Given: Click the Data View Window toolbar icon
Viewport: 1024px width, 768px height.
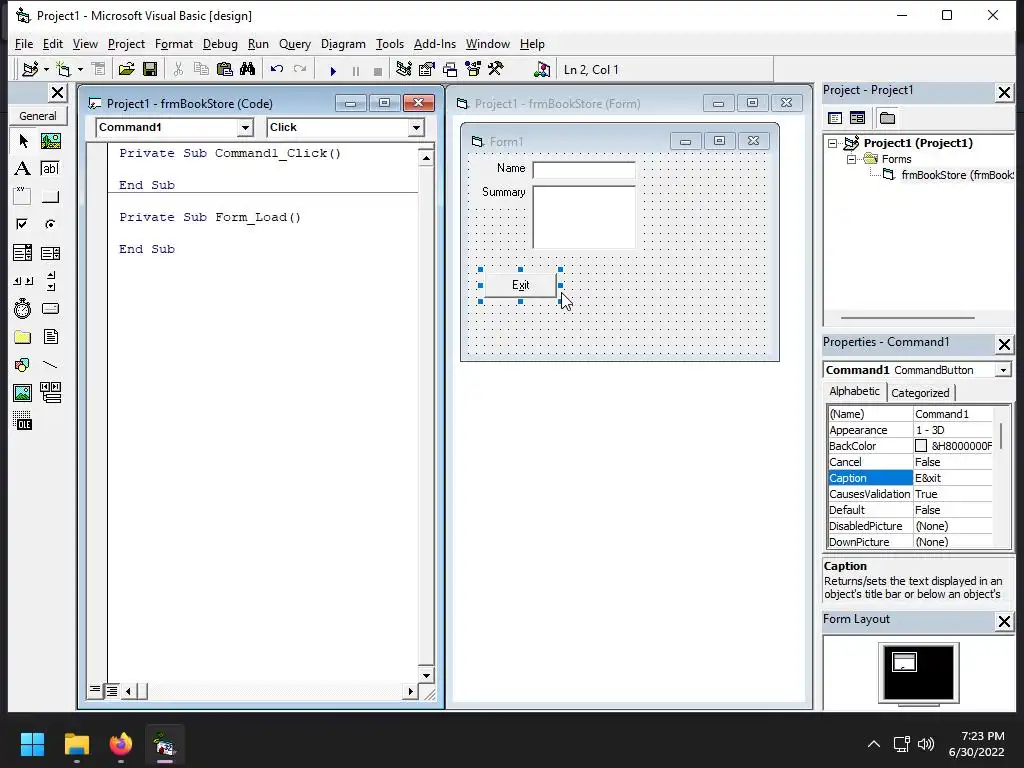Looking at the screenshot, I should 541,69.
